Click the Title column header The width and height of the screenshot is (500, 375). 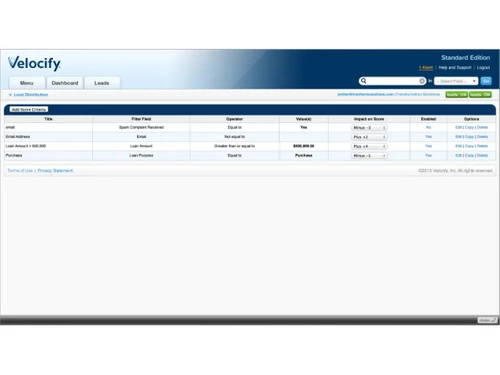(x=48, y=119)
